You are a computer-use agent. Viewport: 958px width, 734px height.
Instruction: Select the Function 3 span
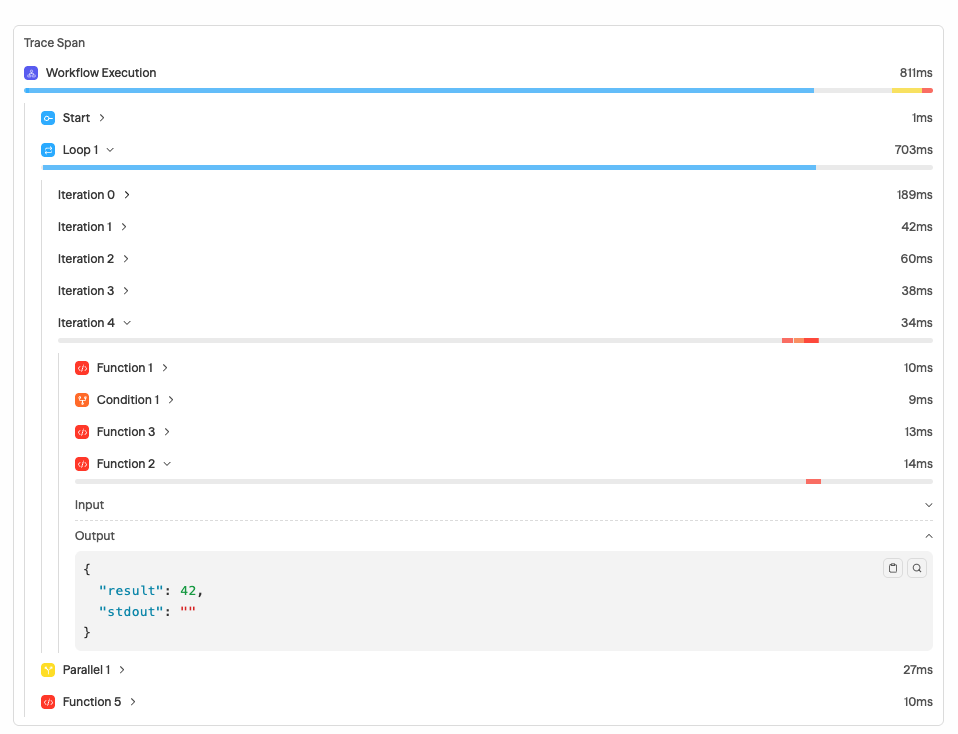pos(126,432)
